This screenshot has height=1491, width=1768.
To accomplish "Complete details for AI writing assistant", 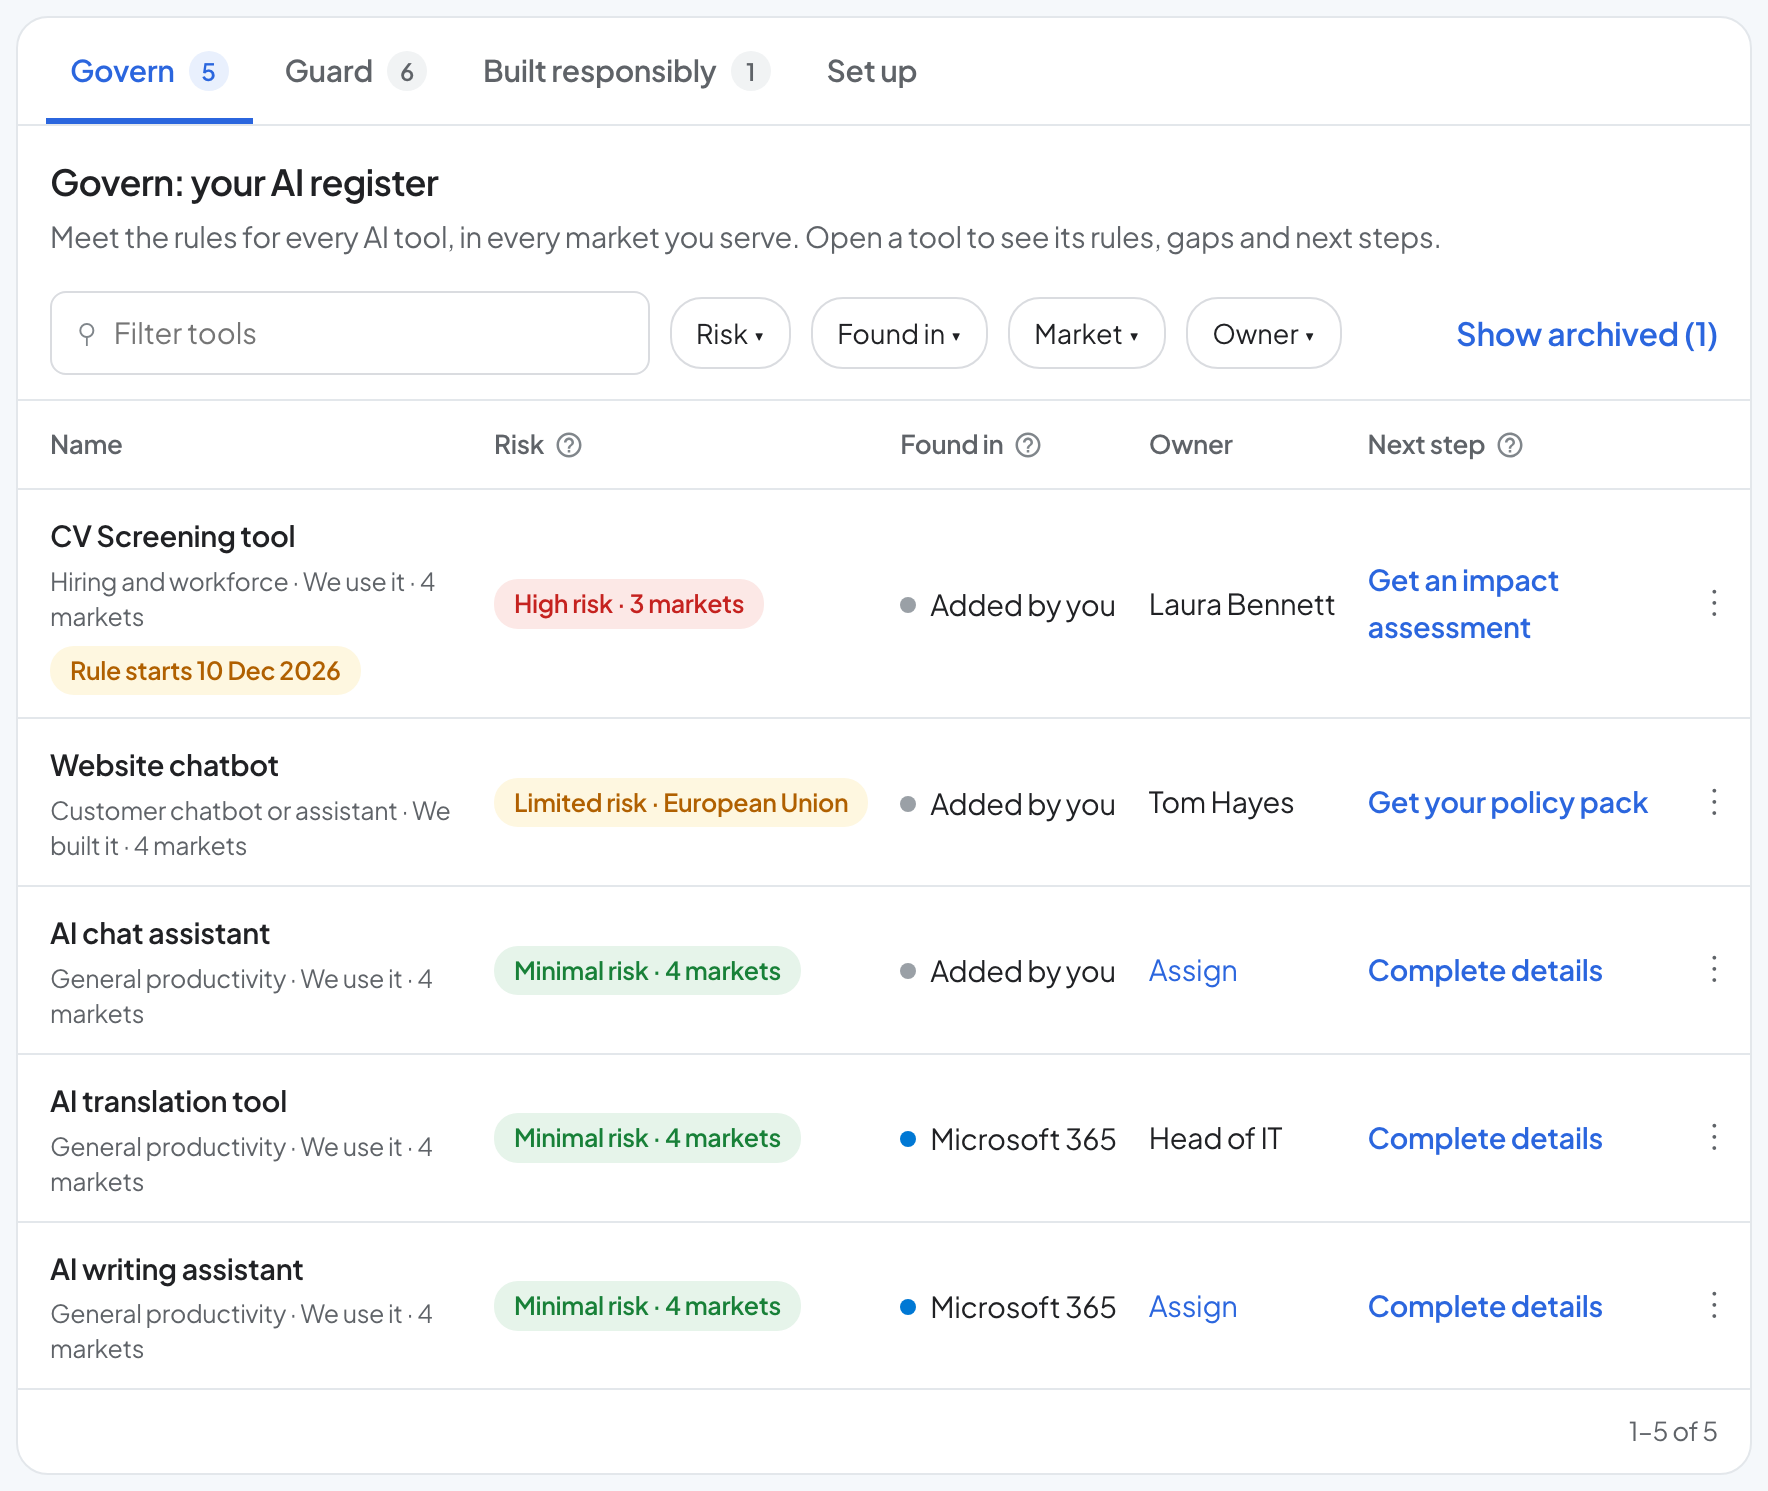I will click(x=1485, y=1306).
